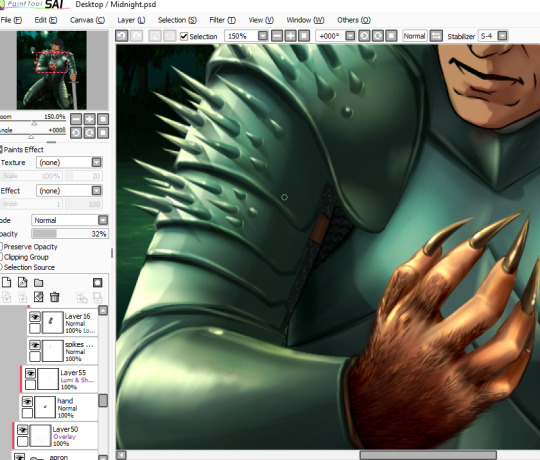Enable Preserve Opacity option
The width and height of the screenshot is (540, 460).
click(x=1, y=247)
